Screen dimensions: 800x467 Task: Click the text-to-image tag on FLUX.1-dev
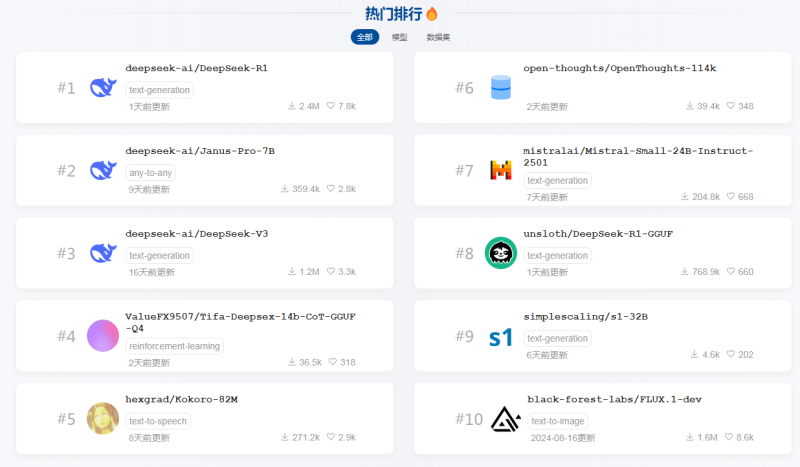[559, 421]
